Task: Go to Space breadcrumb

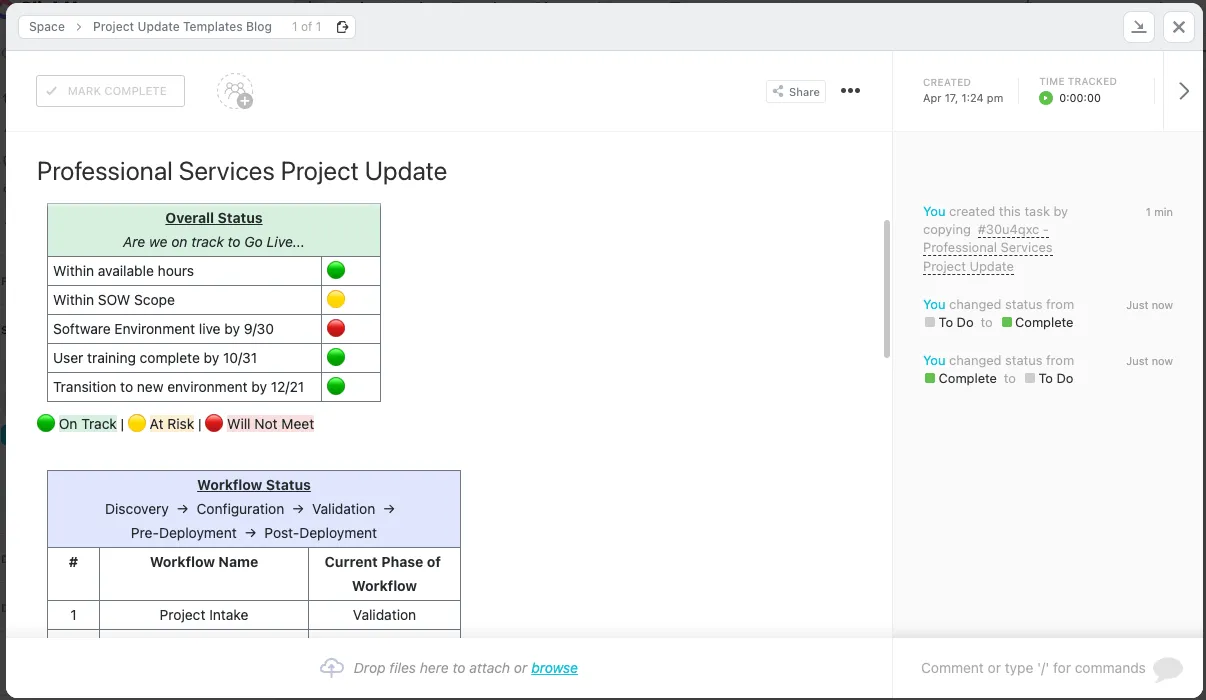Action: pos(47,27)
